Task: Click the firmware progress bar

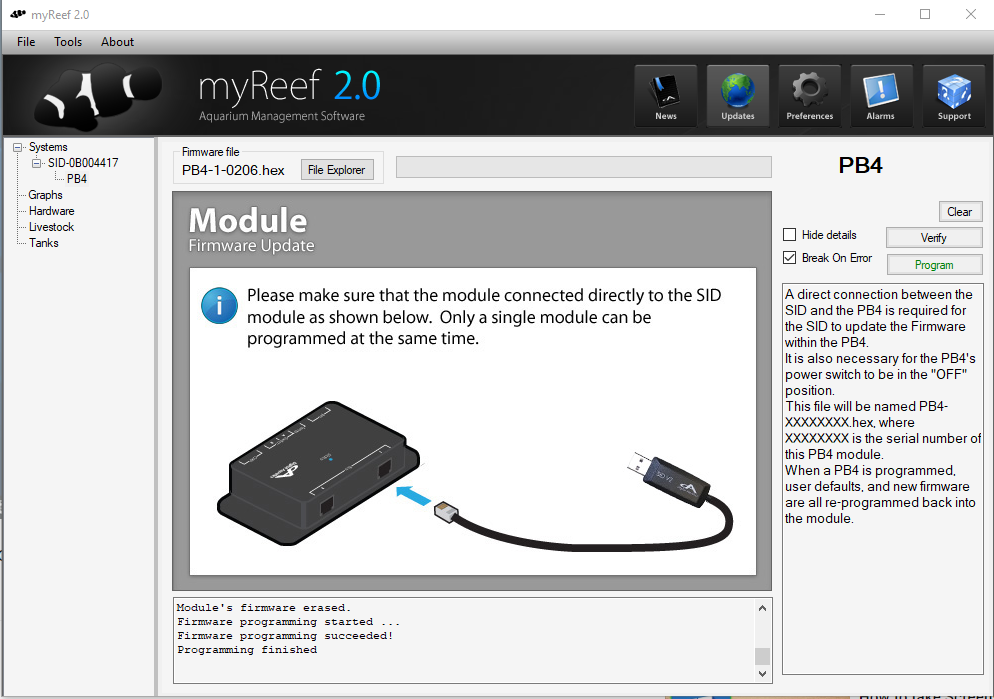Action: (x=583, y=167)
